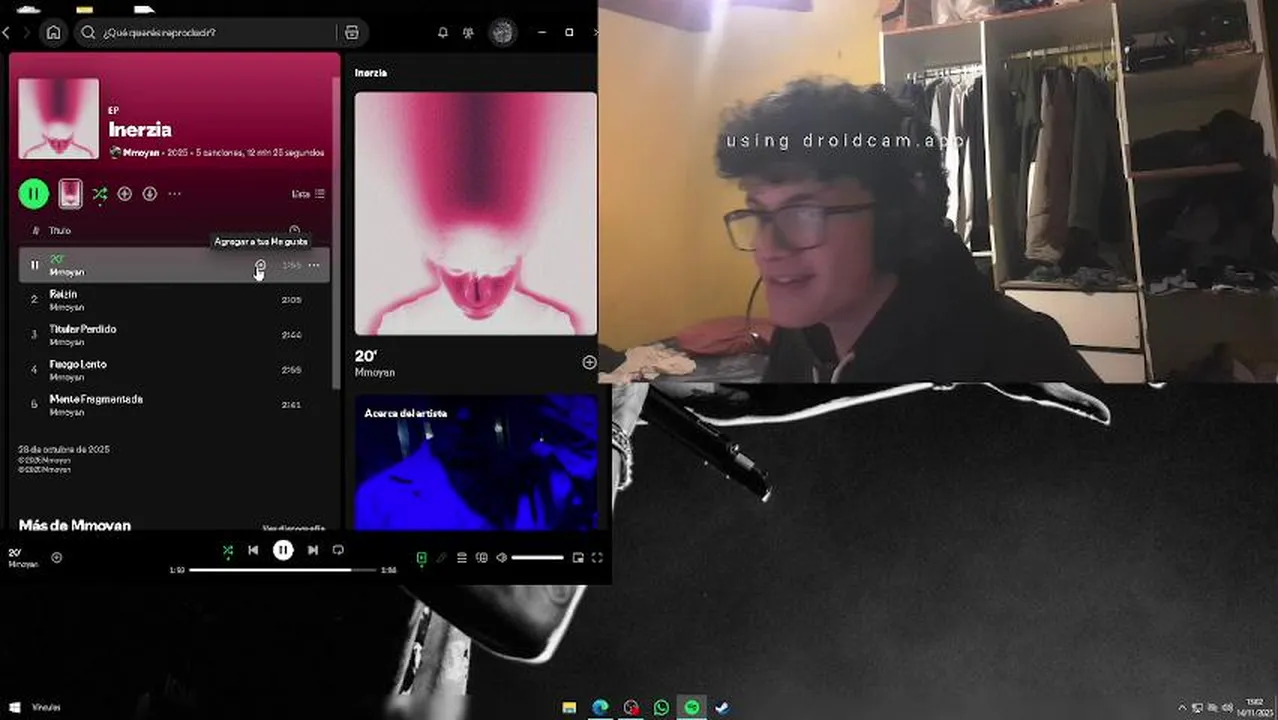The width and height of the screenshot is (1278, 720).
Task: Open the Browse icon inside the search bar
Action: tap(351, 32)
